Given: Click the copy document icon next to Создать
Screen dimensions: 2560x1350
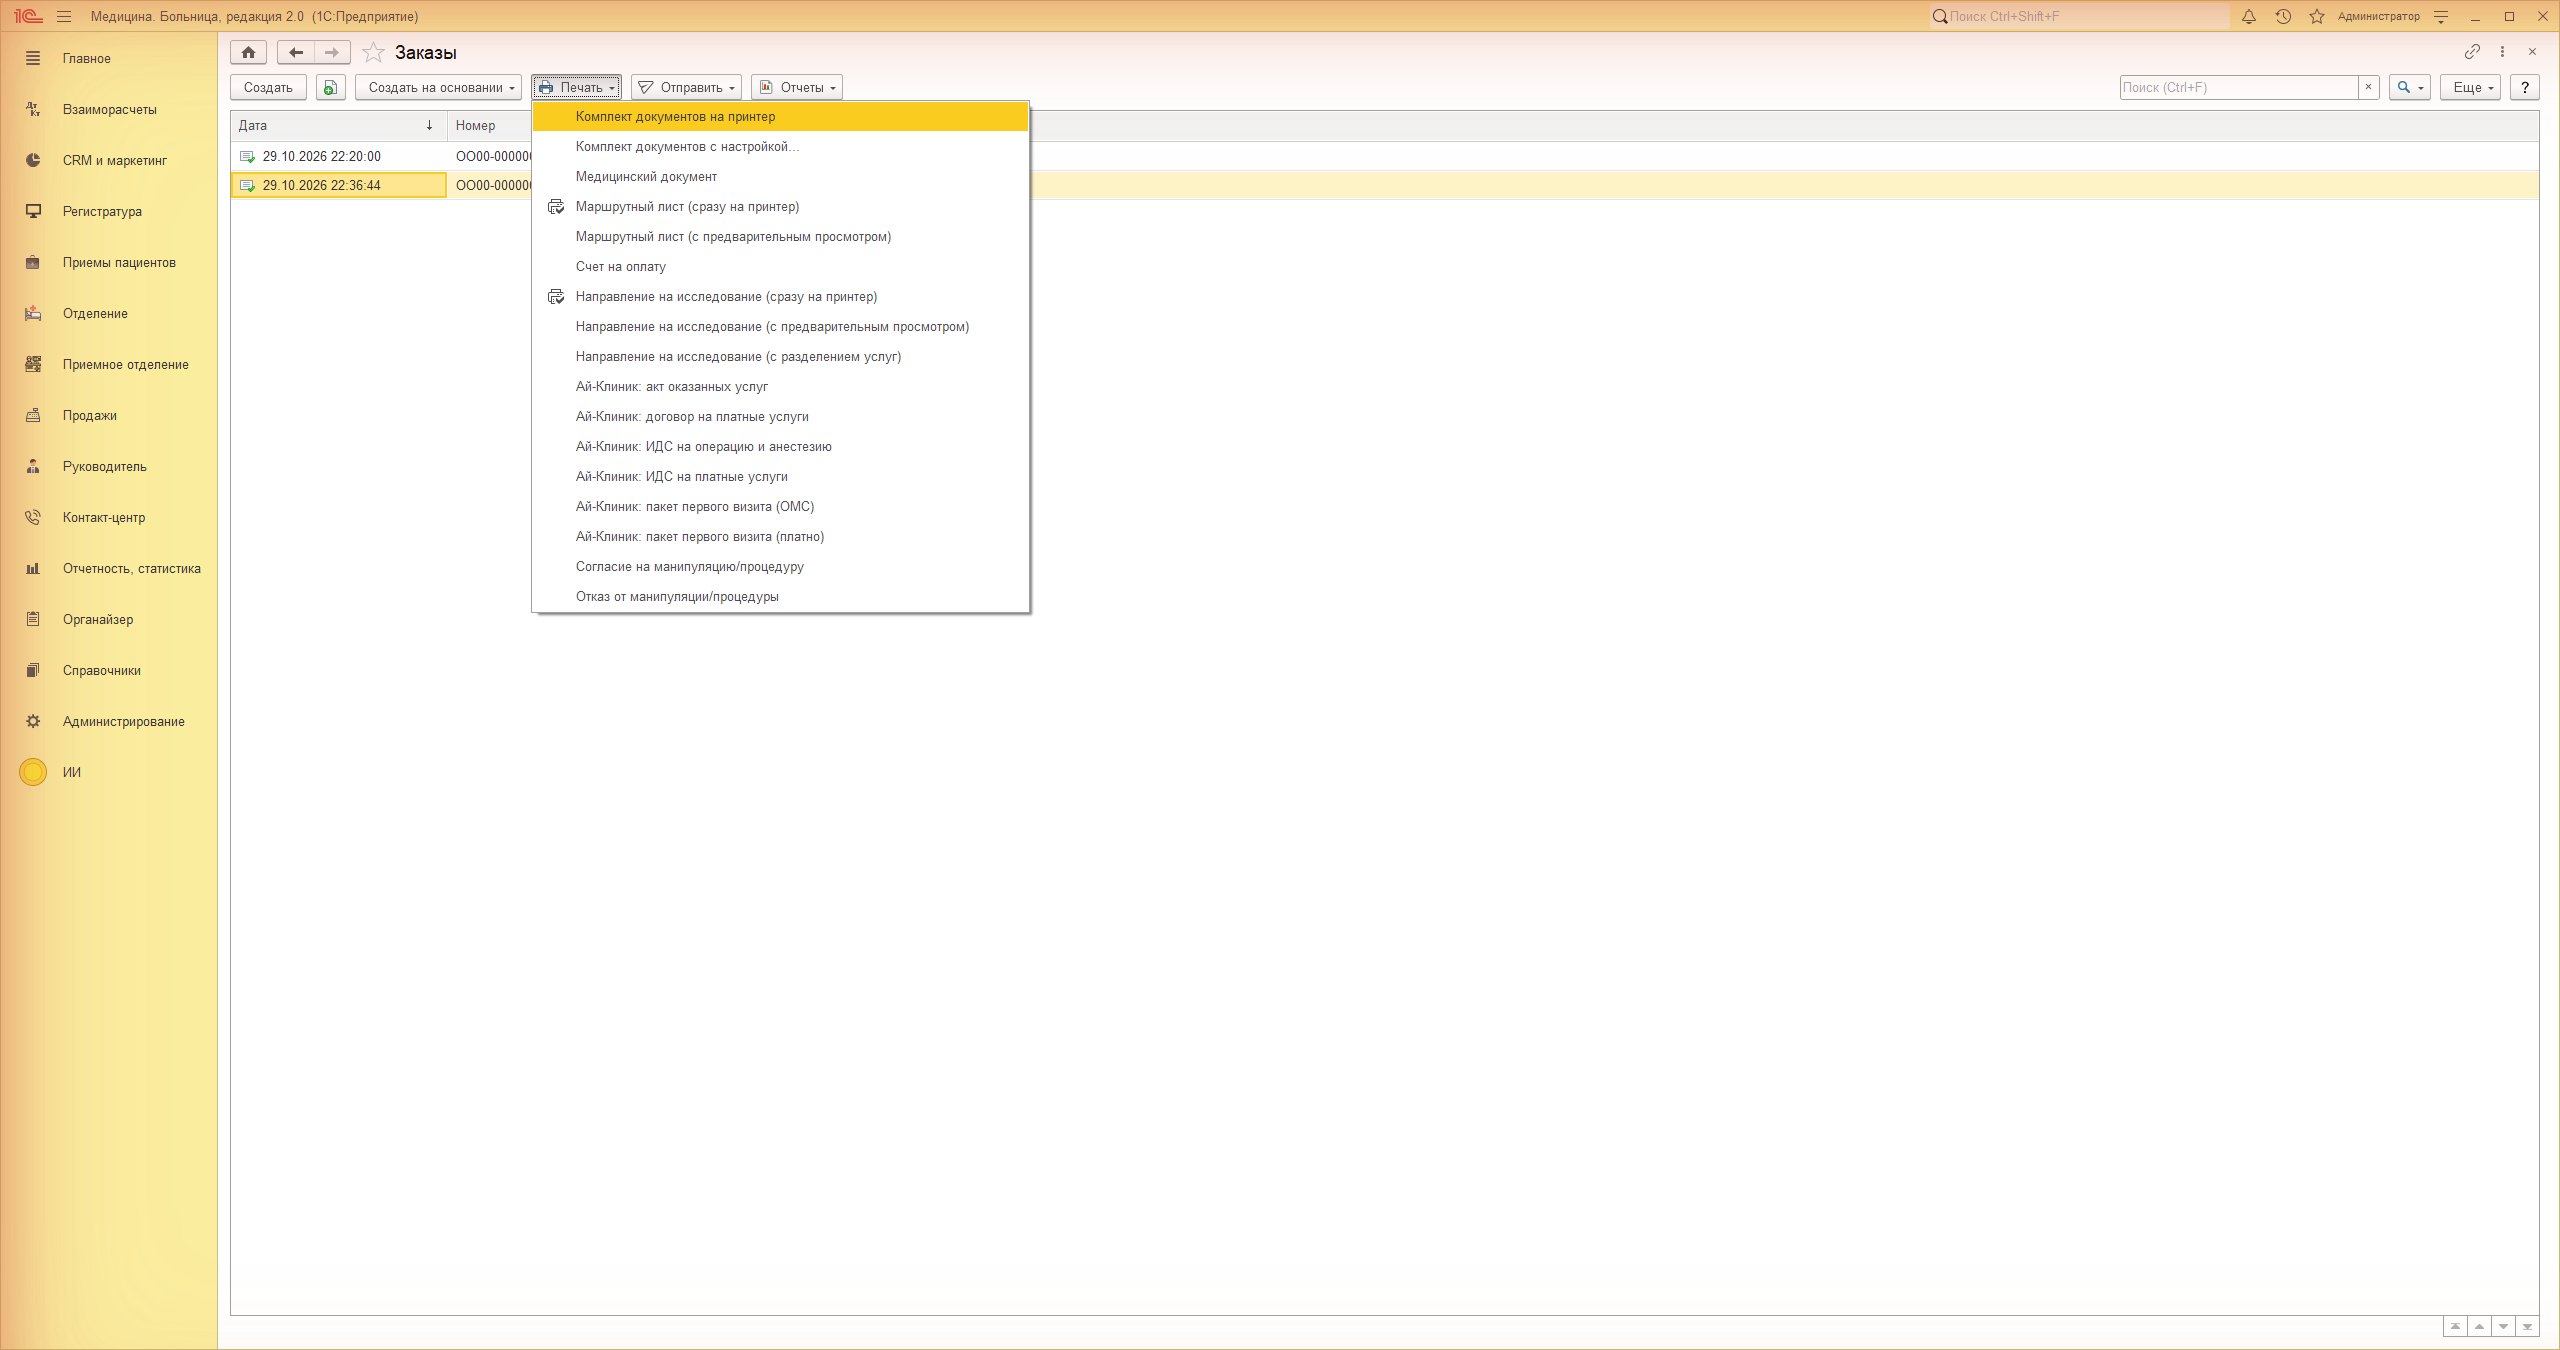Looking at the screenshot, I should [330, 88].
